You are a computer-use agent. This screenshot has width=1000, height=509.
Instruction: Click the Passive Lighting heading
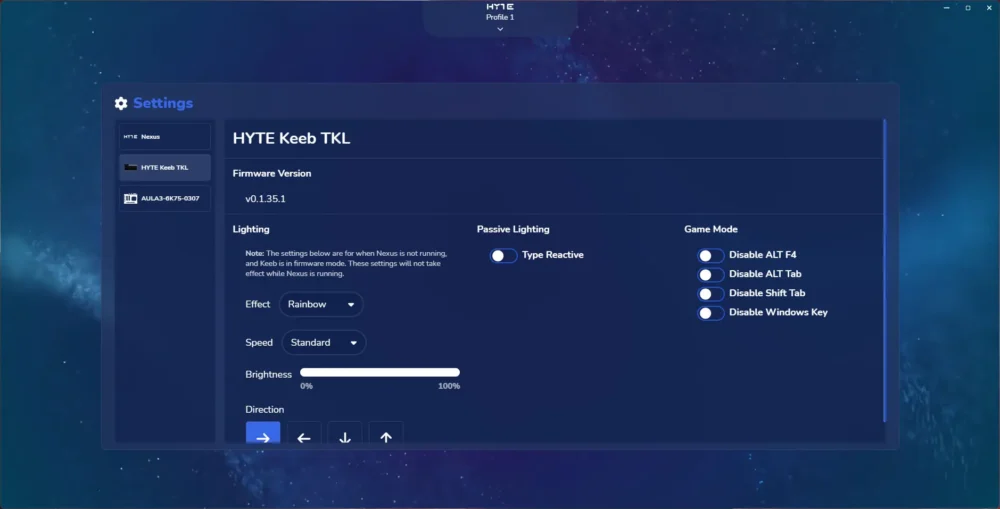click(x=513, y=229)
